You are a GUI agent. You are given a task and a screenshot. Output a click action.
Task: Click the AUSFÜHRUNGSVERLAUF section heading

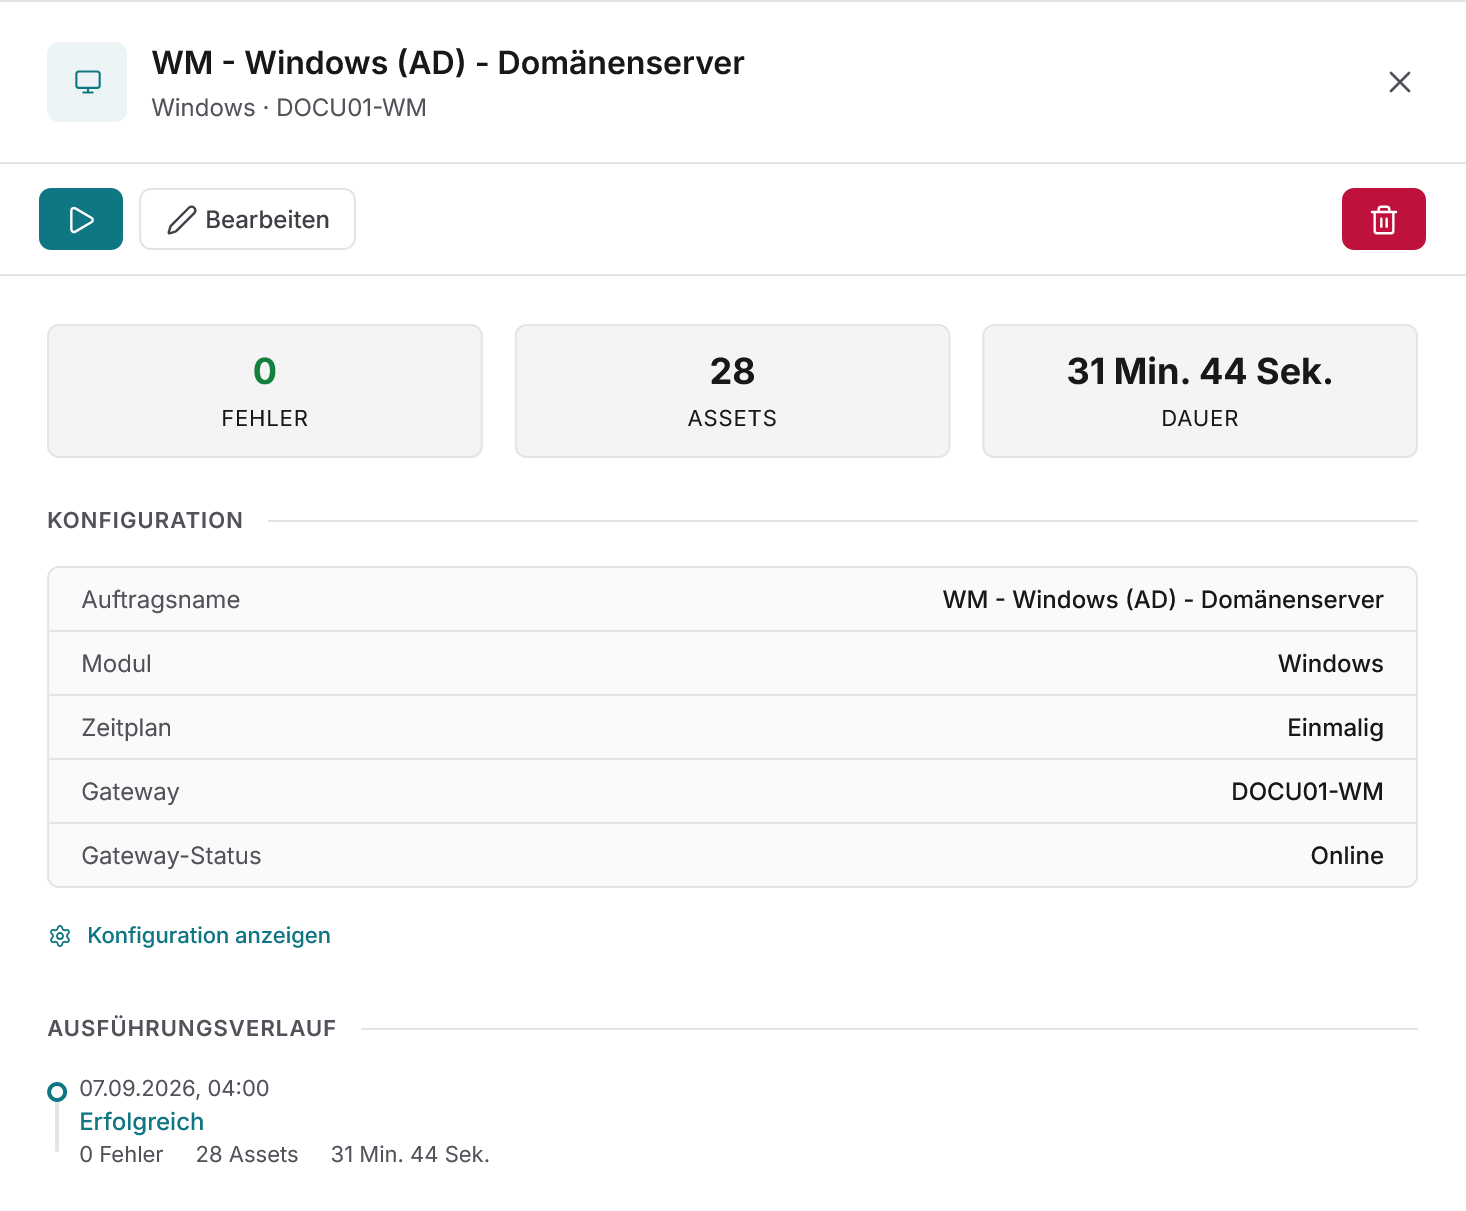coord(192,1028)
